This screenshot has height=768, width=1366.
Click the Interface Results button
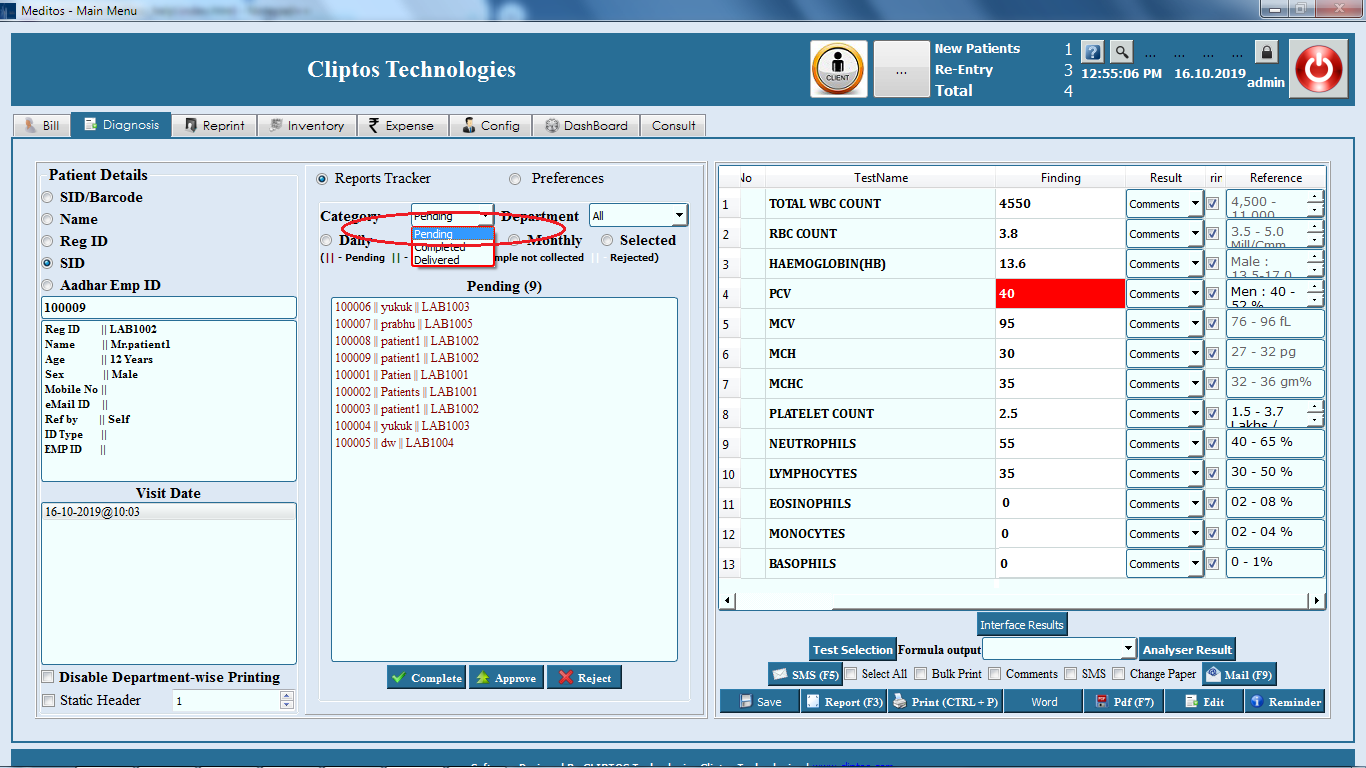(x=1022, y=624)
